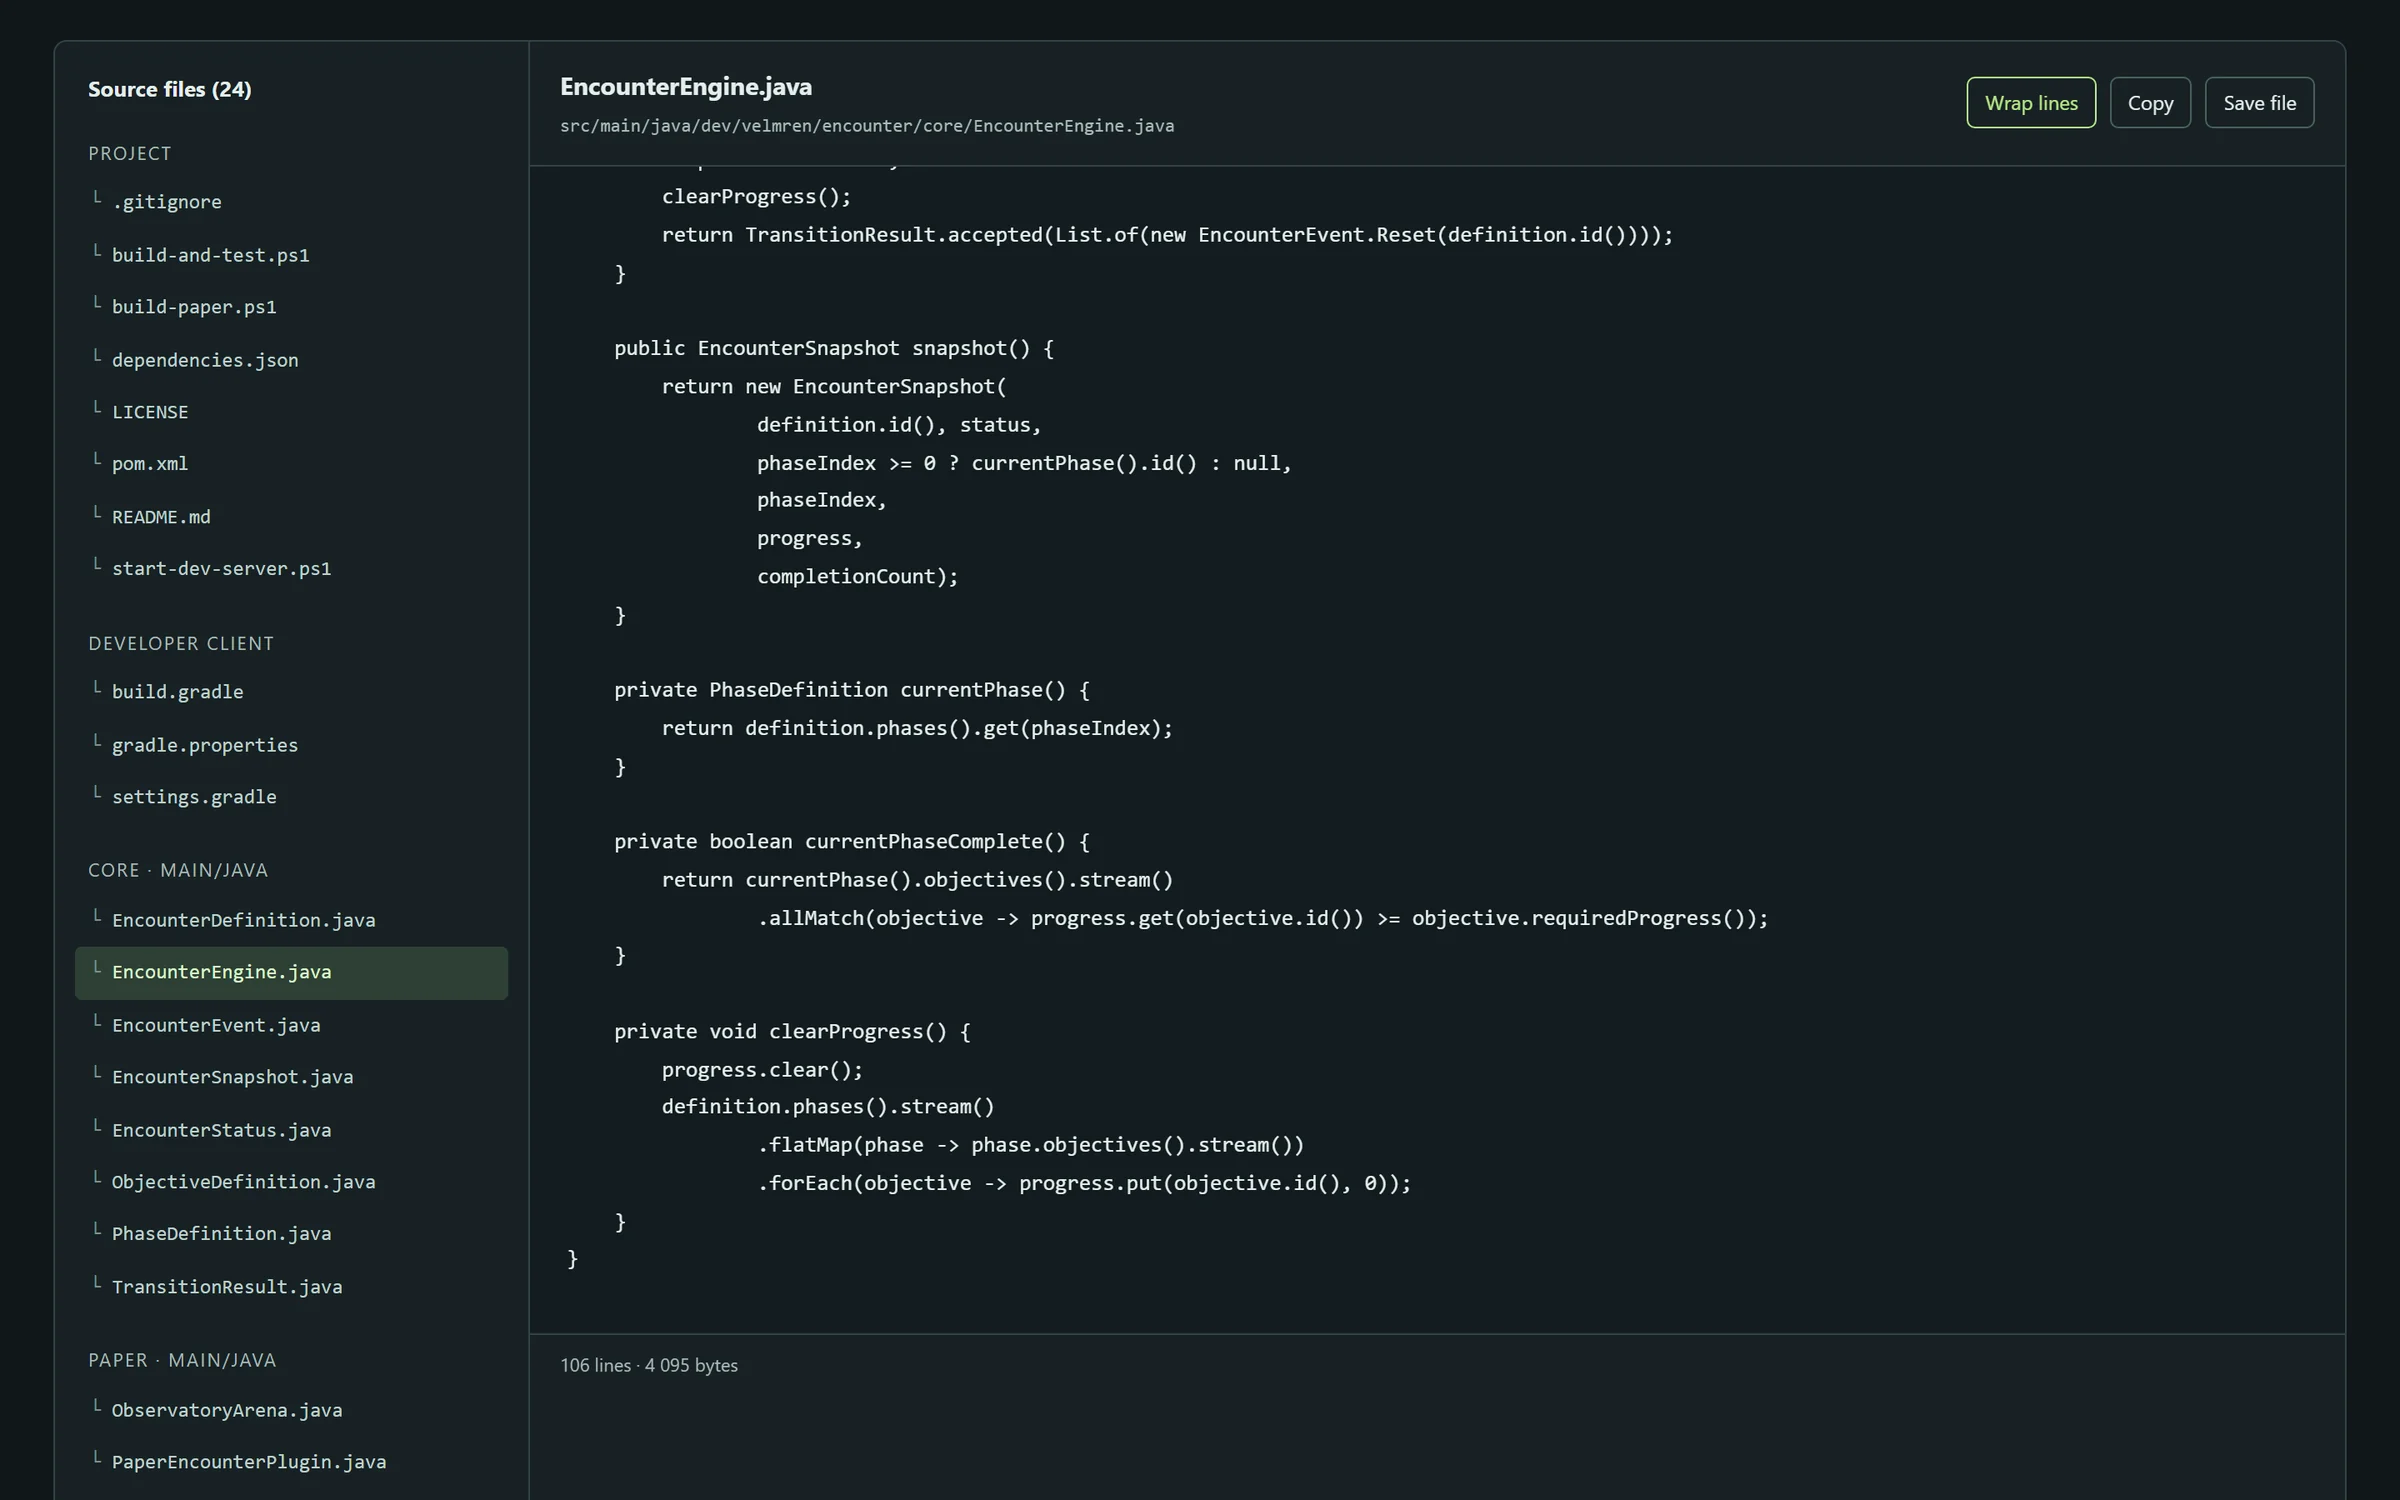Open build-and-test.ps1 file
This screenshot has width=2400, height=1500.
291,255
